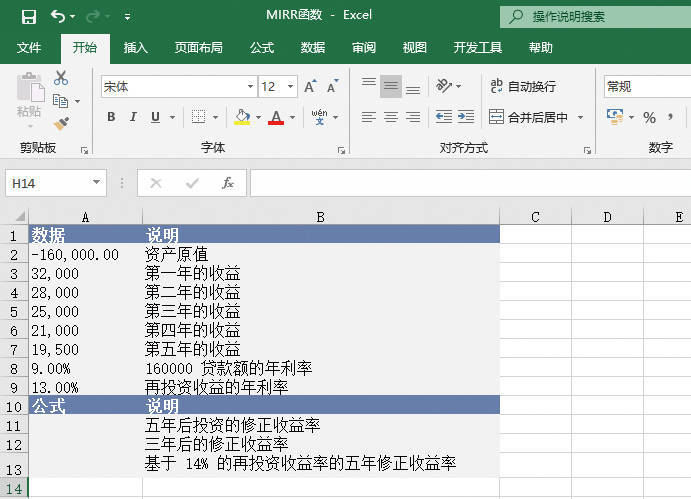The width and height of the screenshot is (691, 499).
Task: Open the 常规 number format dropdown
Action: (645, 87)
